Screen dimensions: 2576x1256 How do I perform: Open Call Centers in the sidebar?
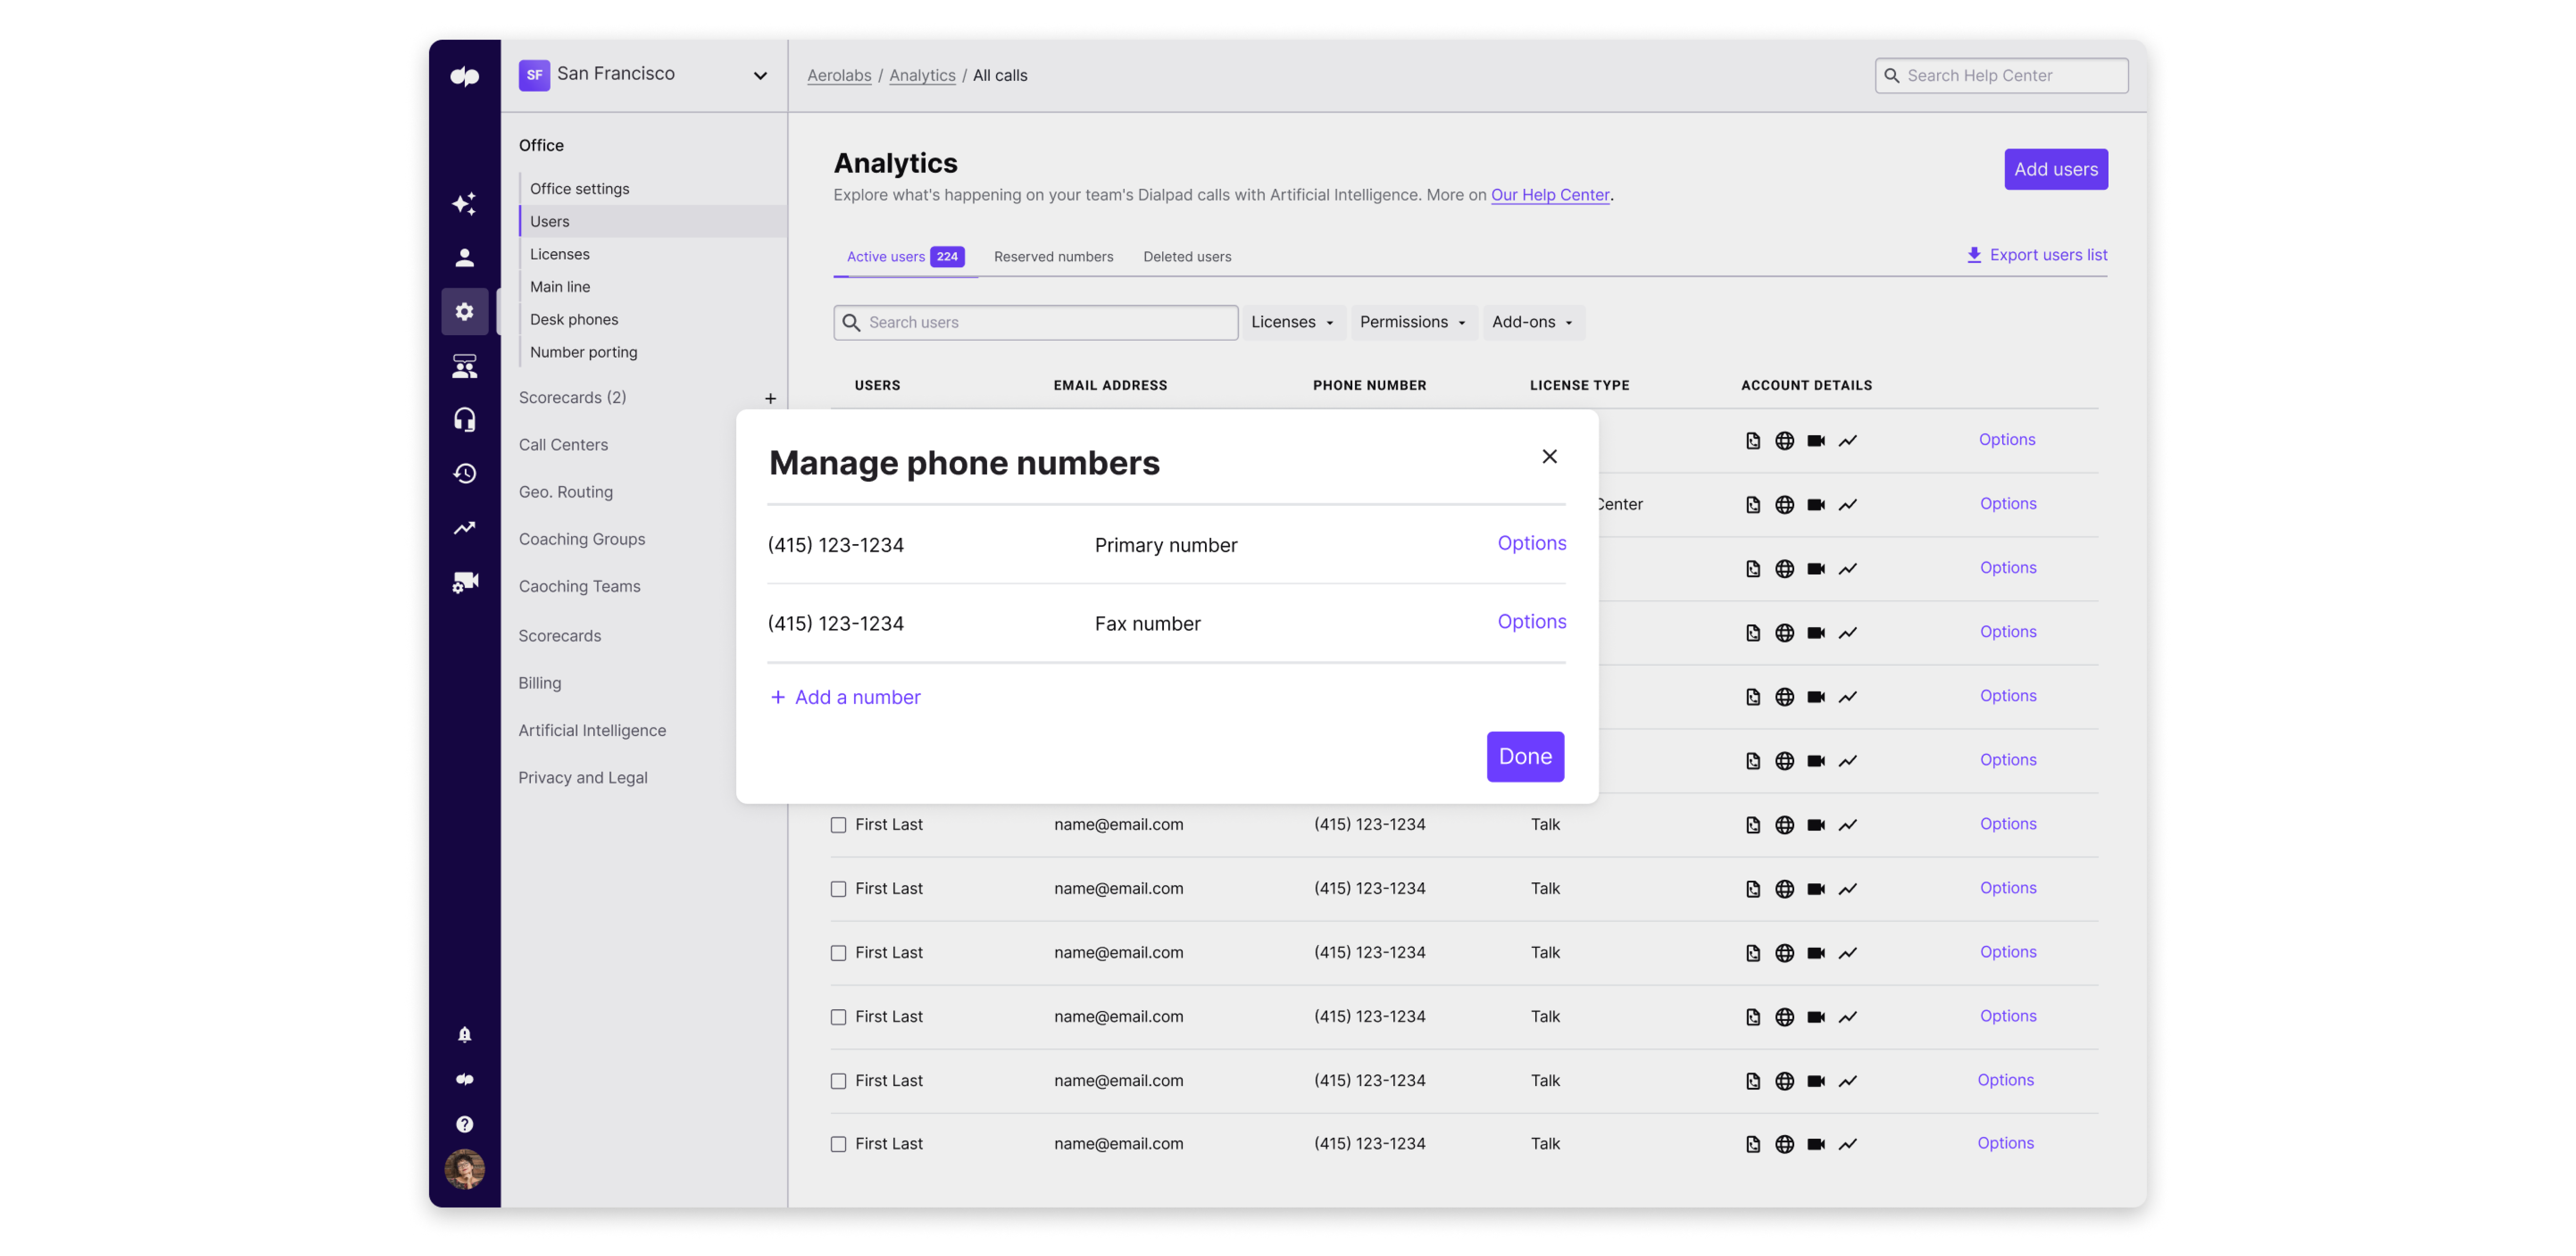click(x=562, y=444)
